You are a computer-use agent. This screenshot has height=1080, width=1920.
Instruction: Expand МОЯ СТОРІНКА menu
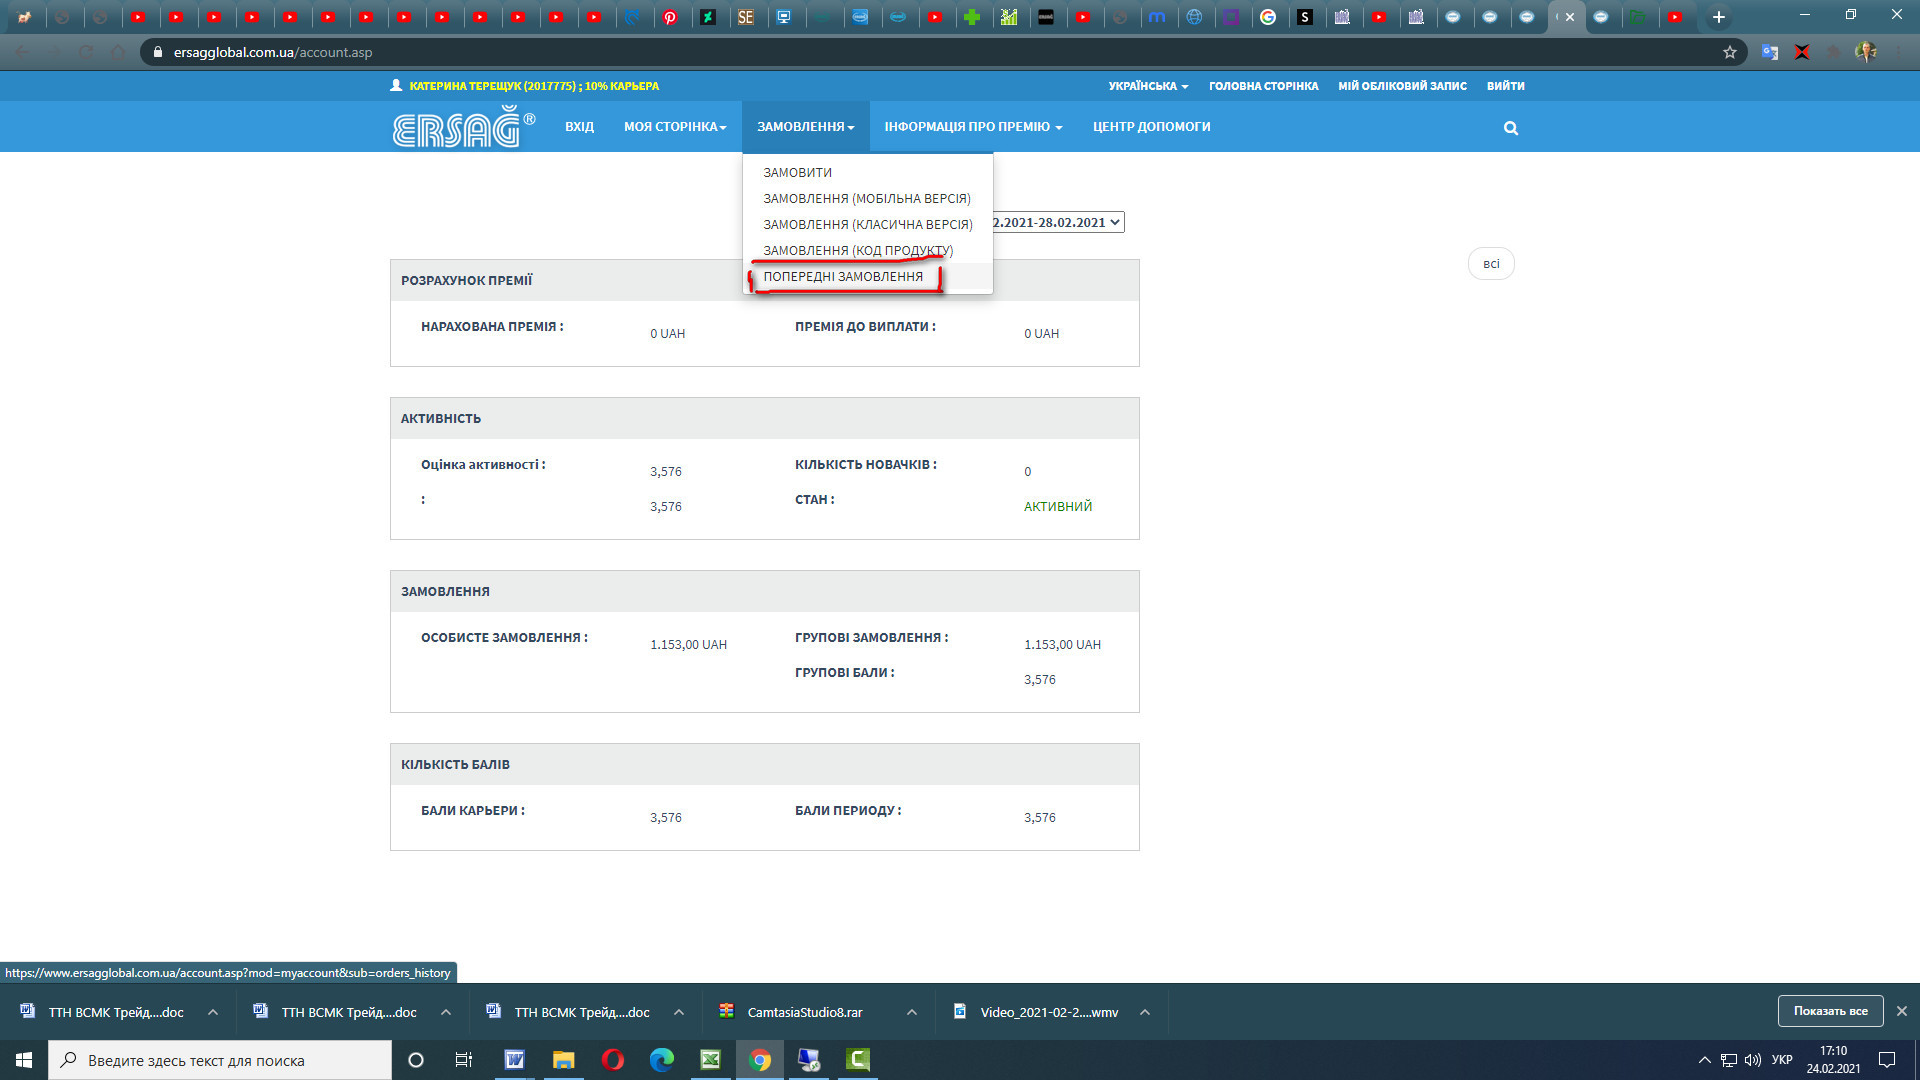point(674,127)
